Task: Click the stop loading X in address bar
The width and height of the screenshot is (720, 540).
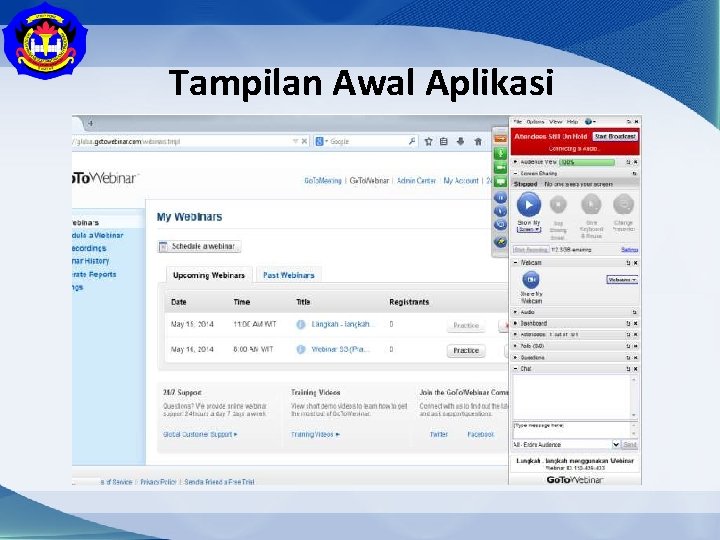Action: (x=304, y=141)
